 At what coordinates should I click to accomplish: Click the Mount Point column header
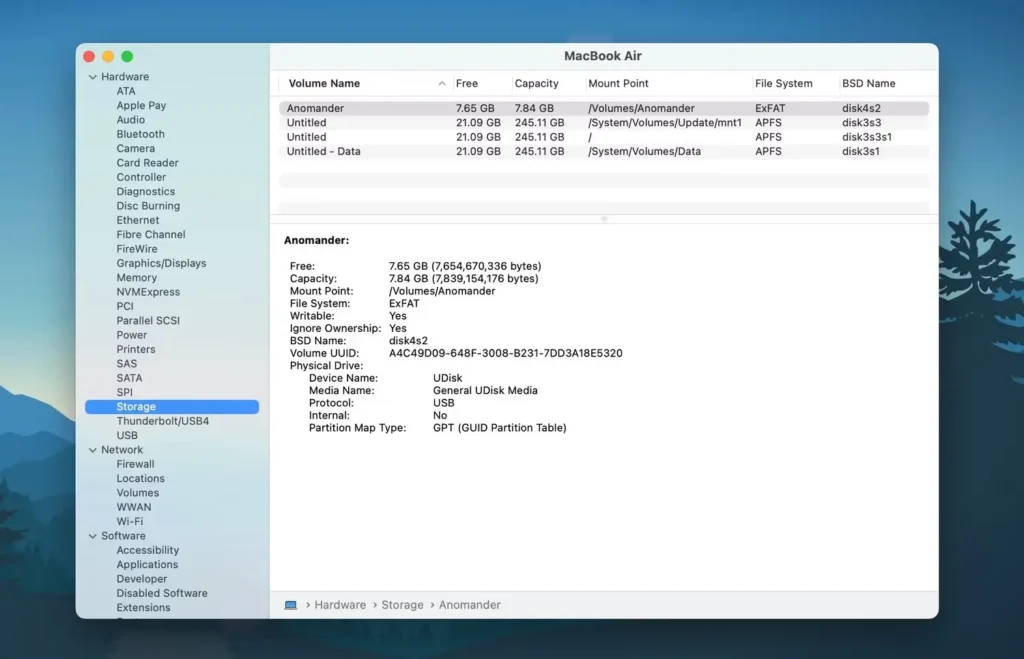coord(618,84)
